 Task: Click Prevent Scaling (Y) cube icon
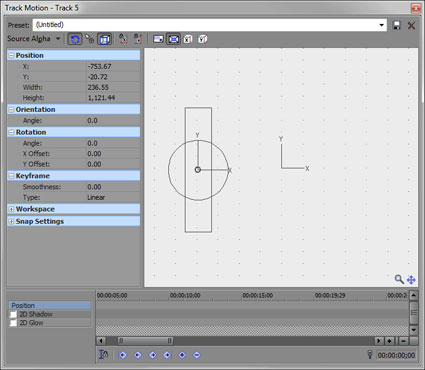(x=203, y=39)
